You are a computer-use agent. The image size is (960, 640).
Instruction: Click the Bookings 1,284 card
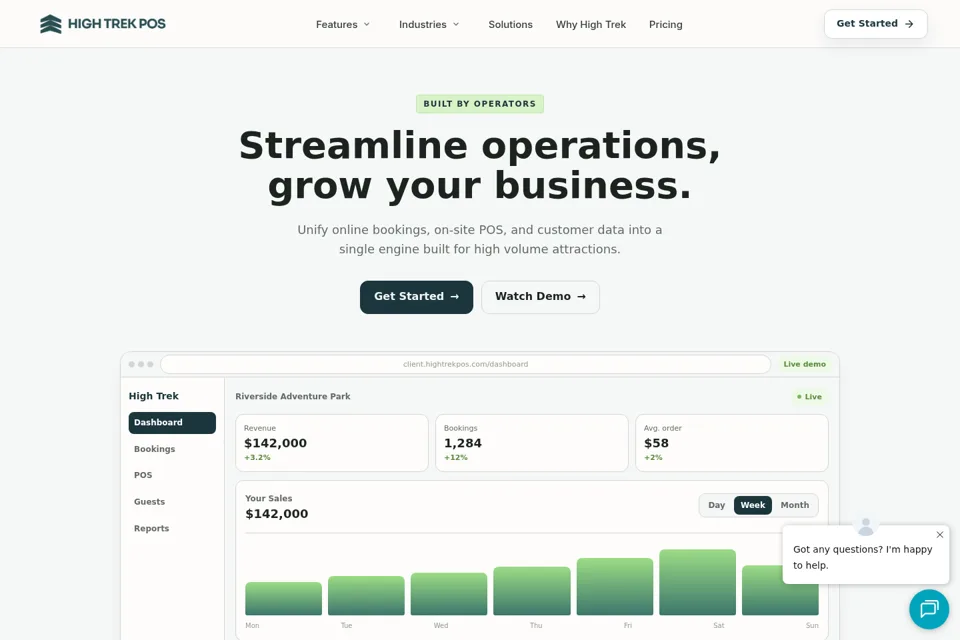[531, 443]
